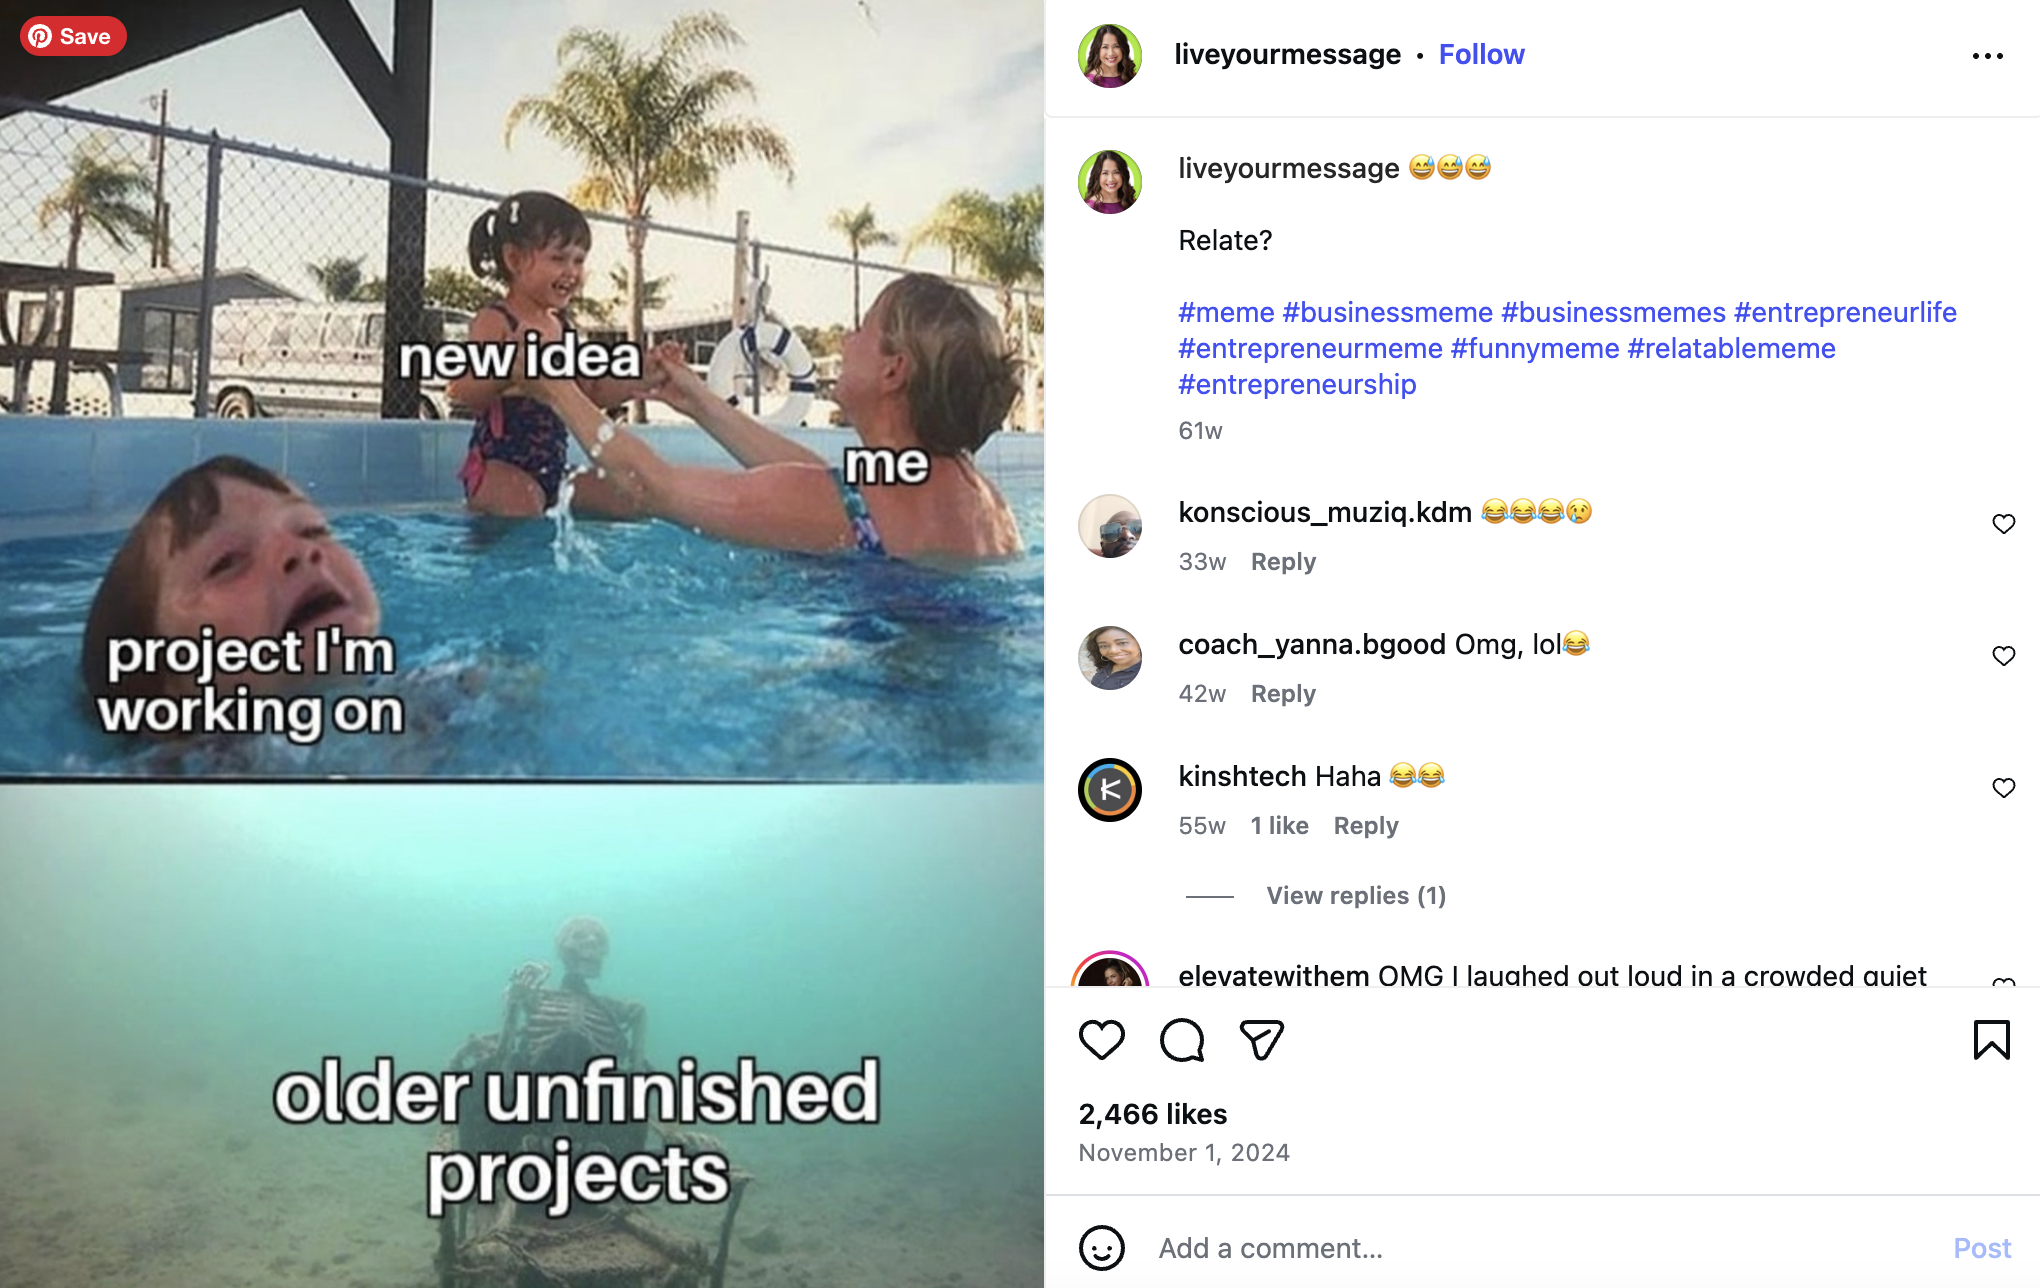Image resolution: width=2040 pixels, height=1288 pixels.
Task: Click the #entrepreneurship hashtag
Action: coord(1297,385)
